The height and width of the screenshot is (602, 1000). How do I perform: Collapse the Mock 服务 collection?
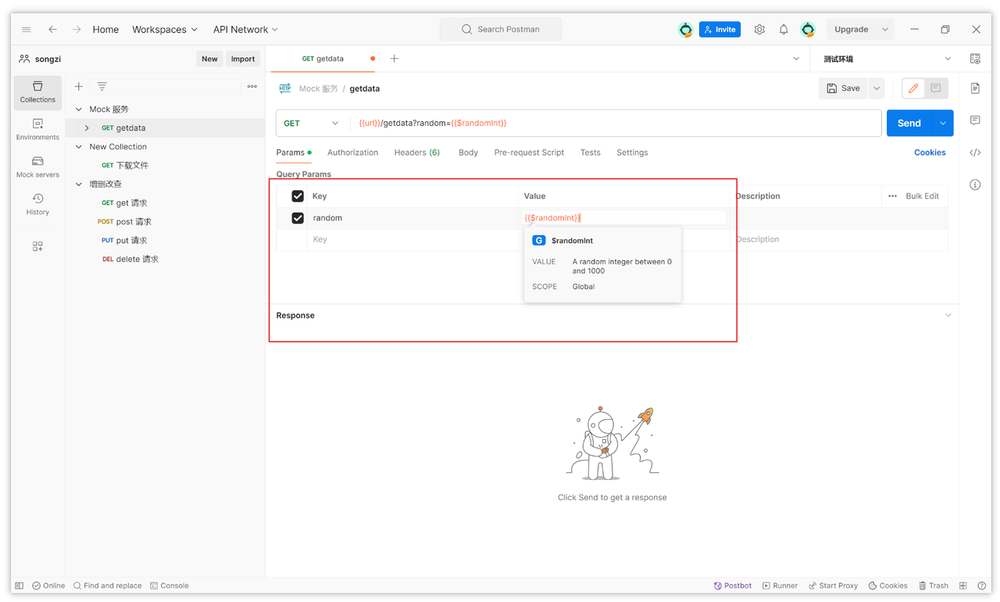[79, 109]
